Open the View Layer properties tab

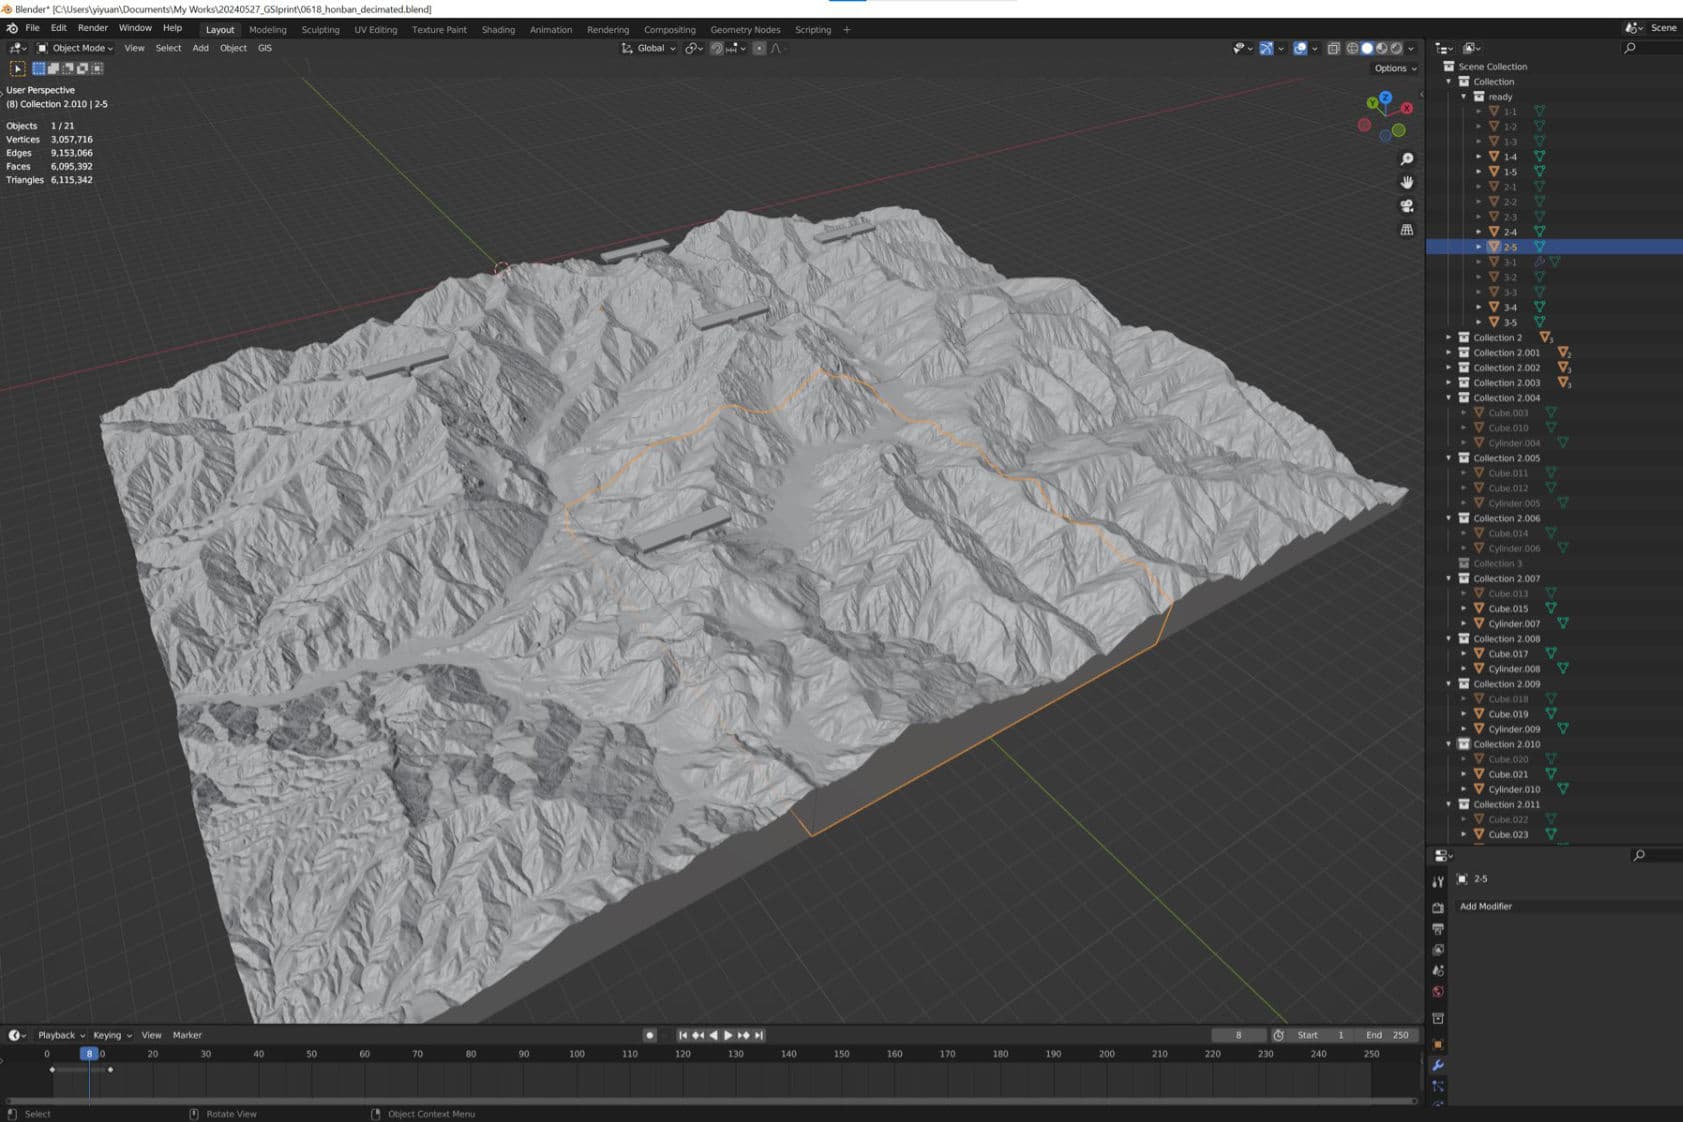[1438, 950]
